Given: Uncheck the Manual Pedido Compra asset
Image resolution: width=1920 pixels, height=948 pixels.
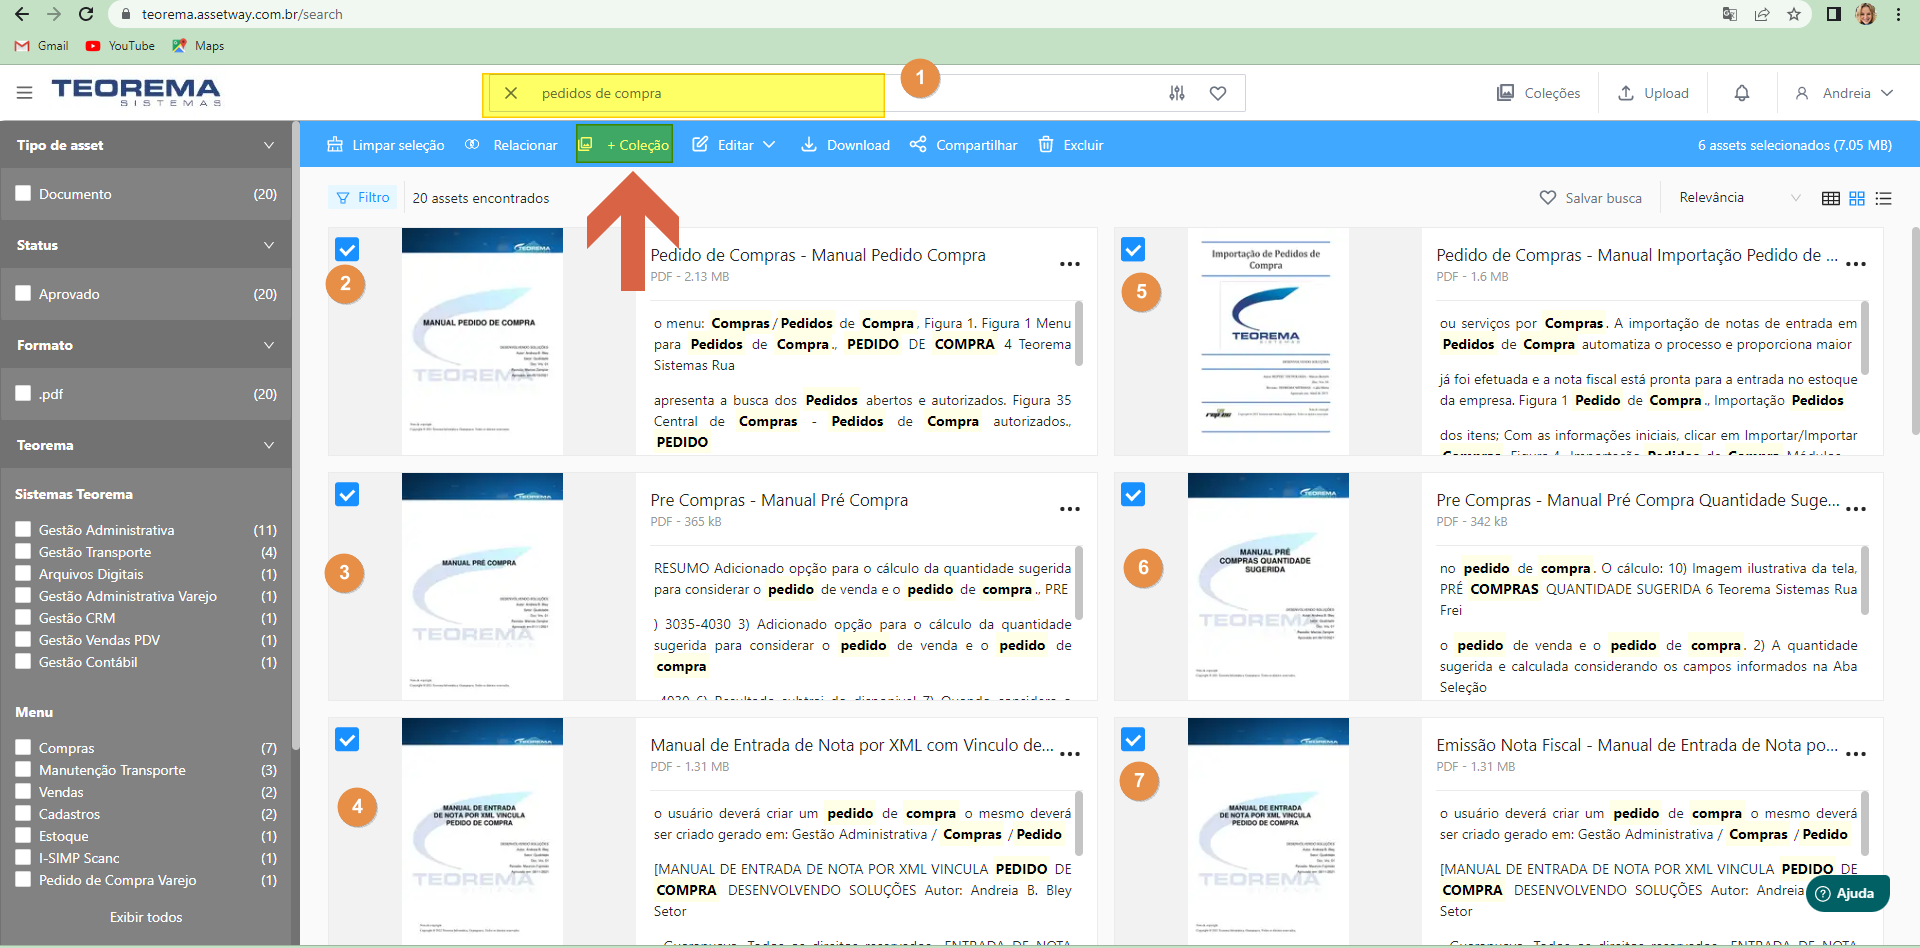Looking at the screenshot, I should pos(347,249).
